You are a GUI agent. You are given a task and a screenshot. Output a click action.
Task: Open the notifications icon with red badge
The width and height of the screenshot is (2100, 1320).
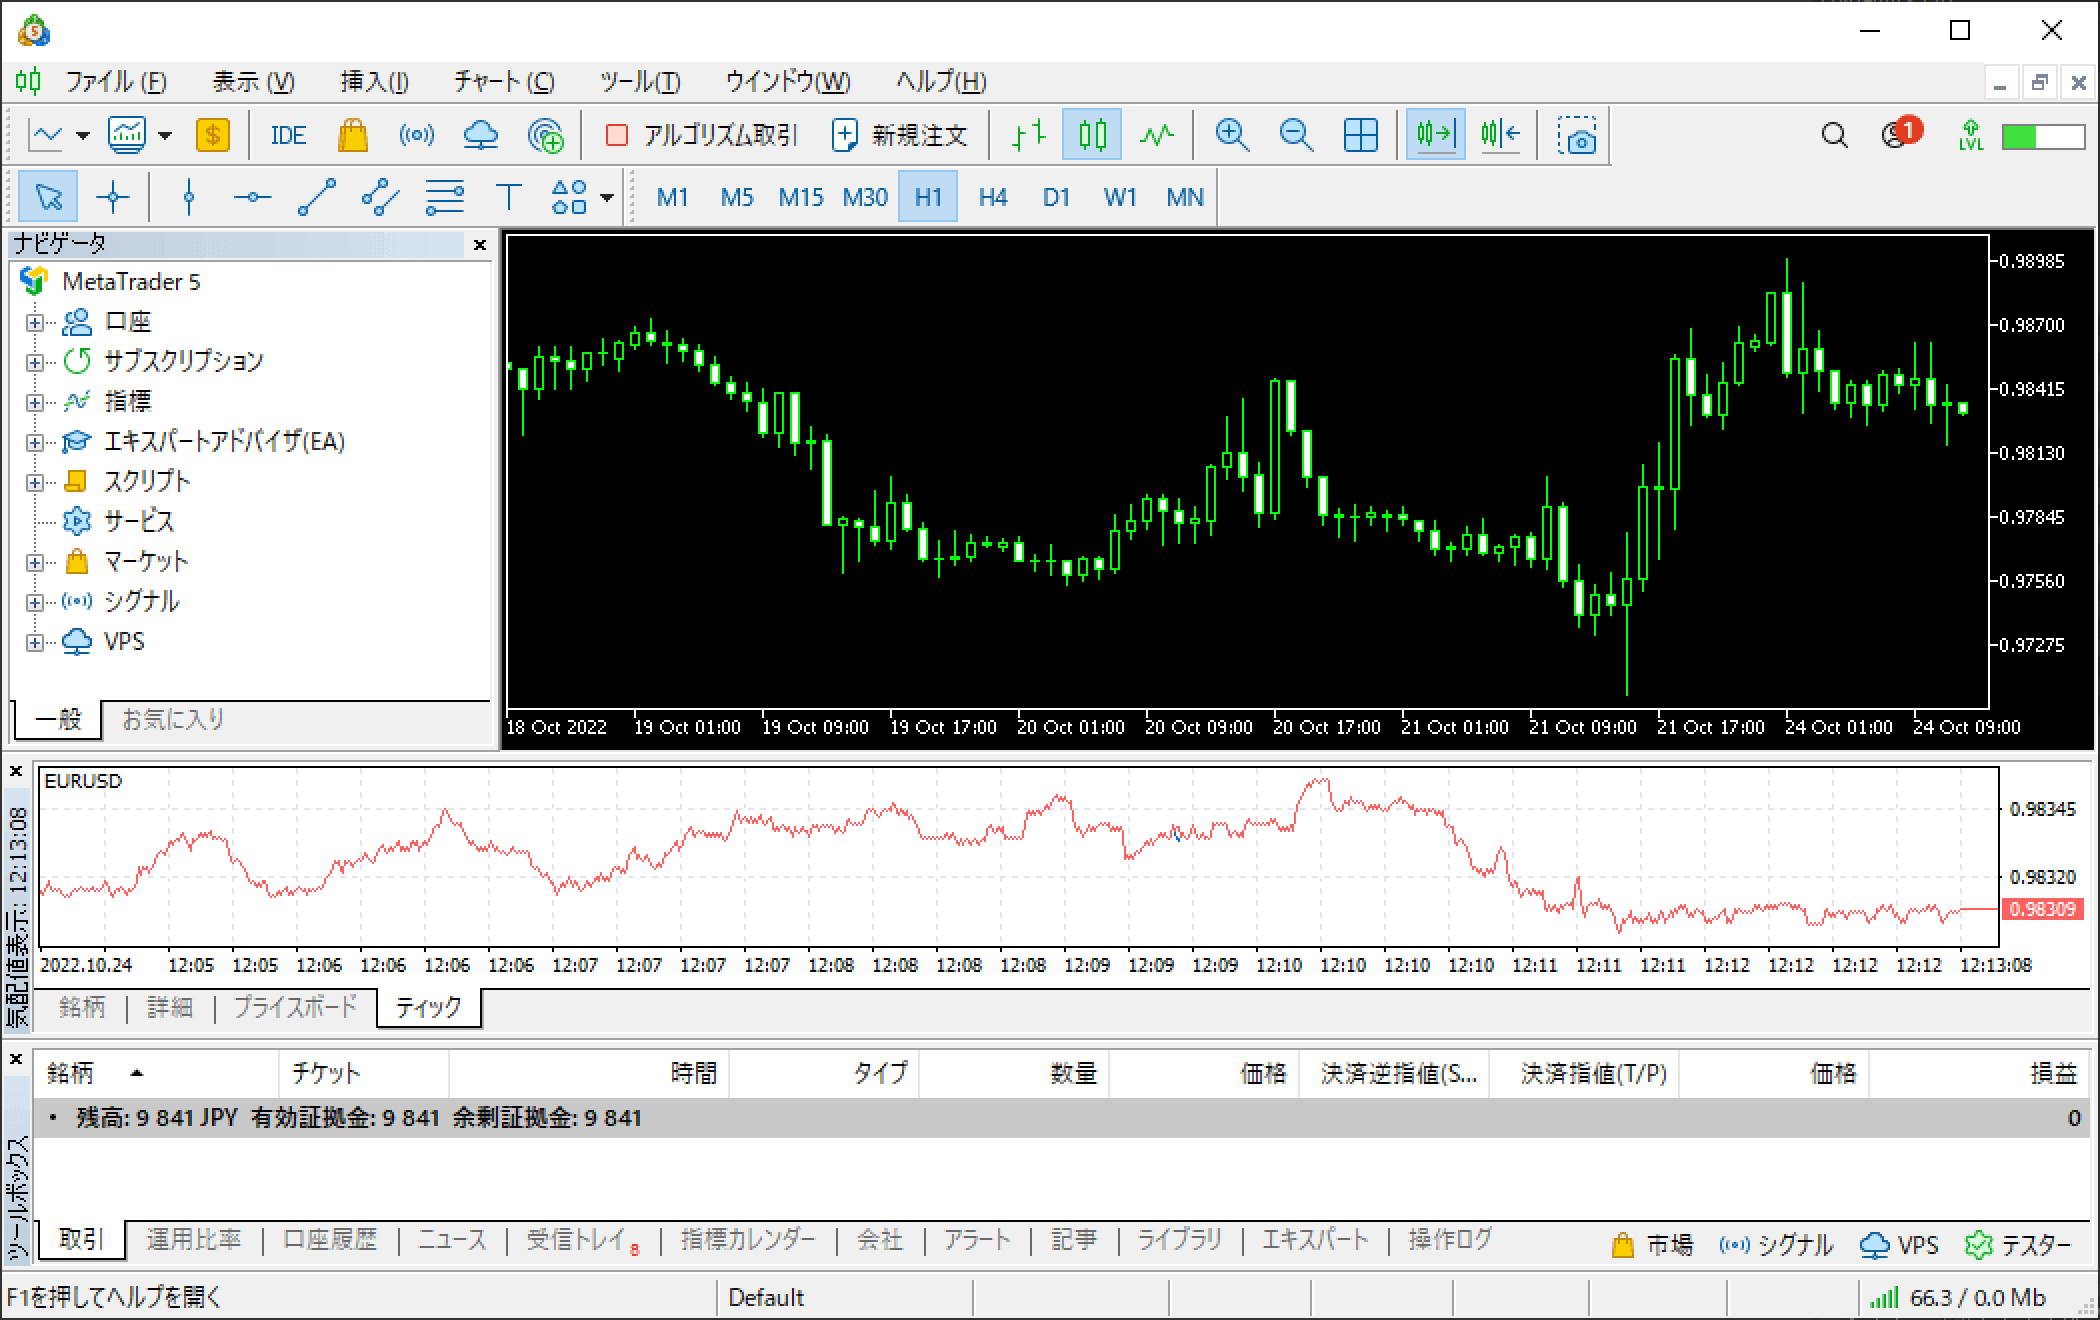click(1900, 133)
